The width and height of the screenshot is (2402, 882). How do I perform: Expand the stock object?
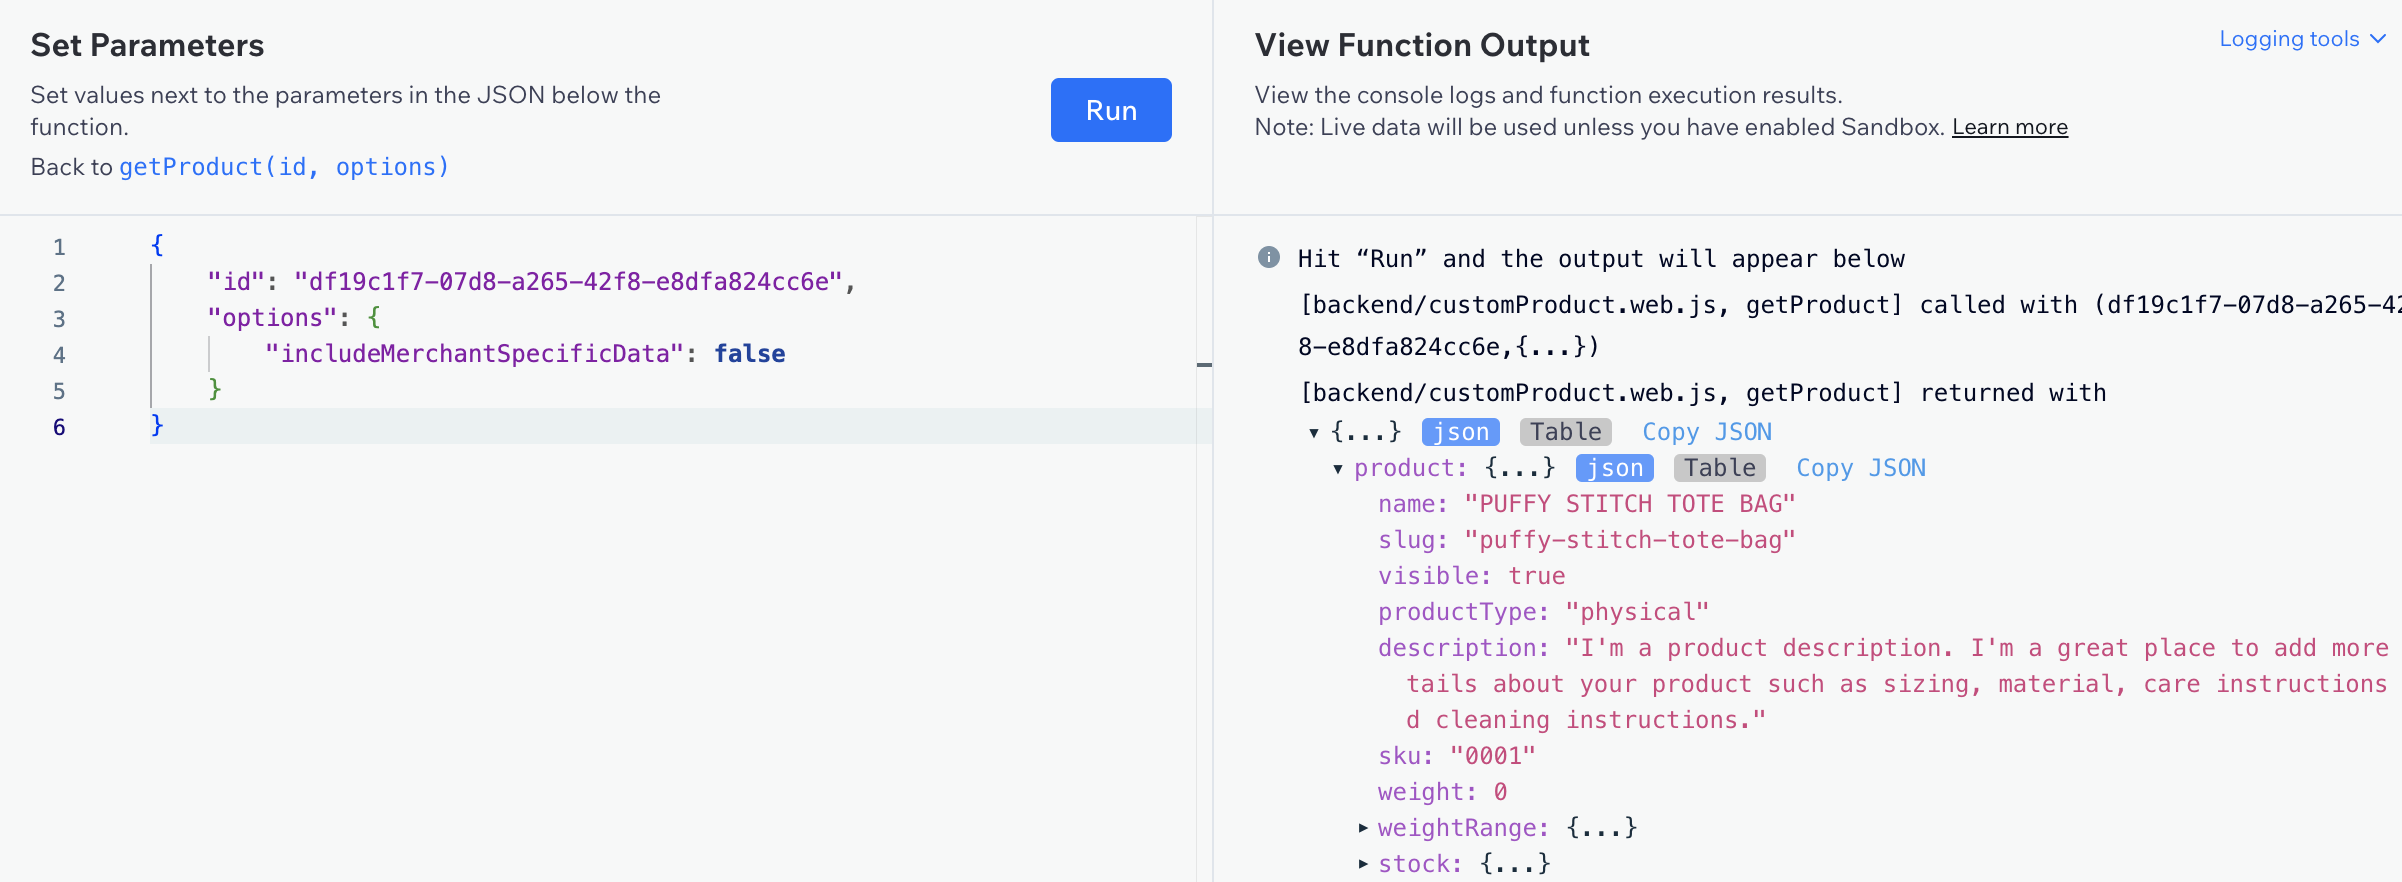click(x=1363, y=864)
